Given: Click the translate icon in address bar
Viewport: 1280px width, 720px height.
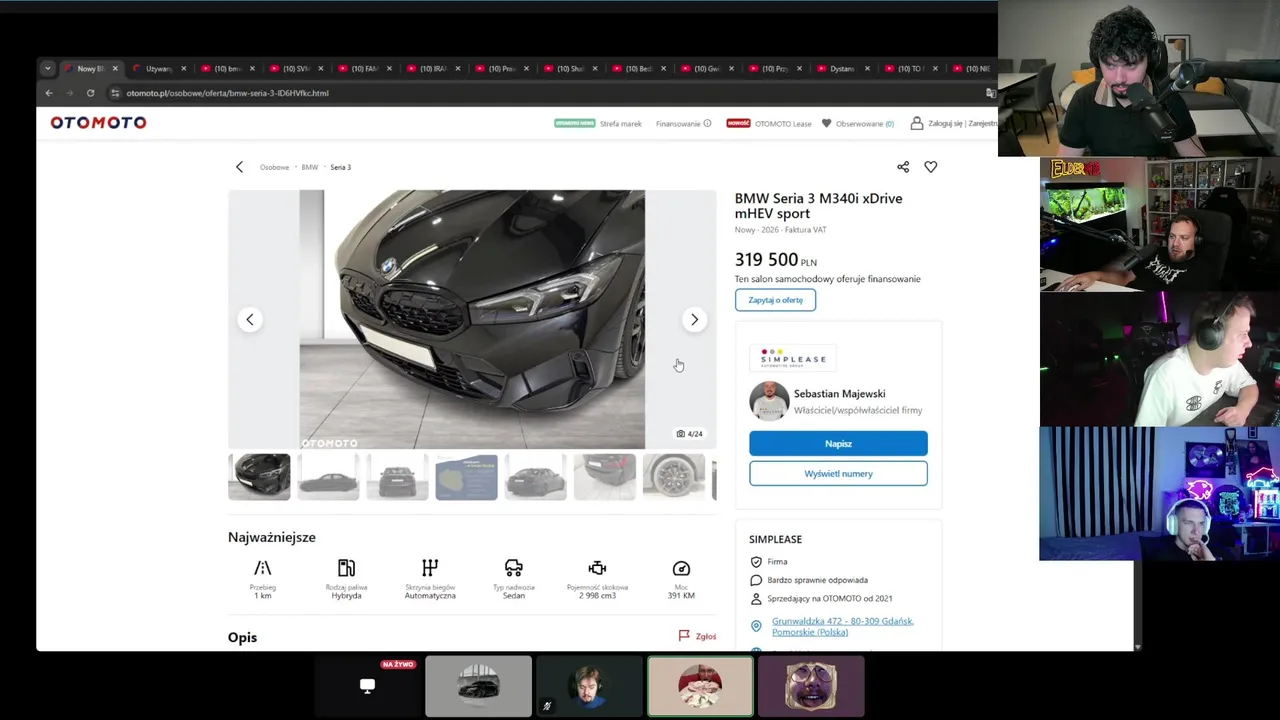Looking at the screenshot, I should [x=990, y=93].
